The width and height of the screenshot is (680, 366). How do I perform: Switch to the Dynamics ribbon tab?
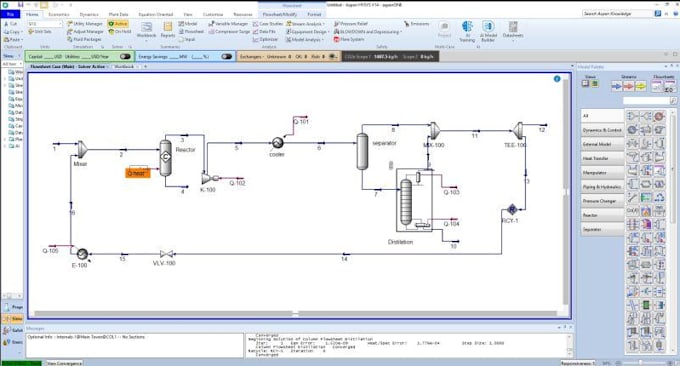pos(89,14)
